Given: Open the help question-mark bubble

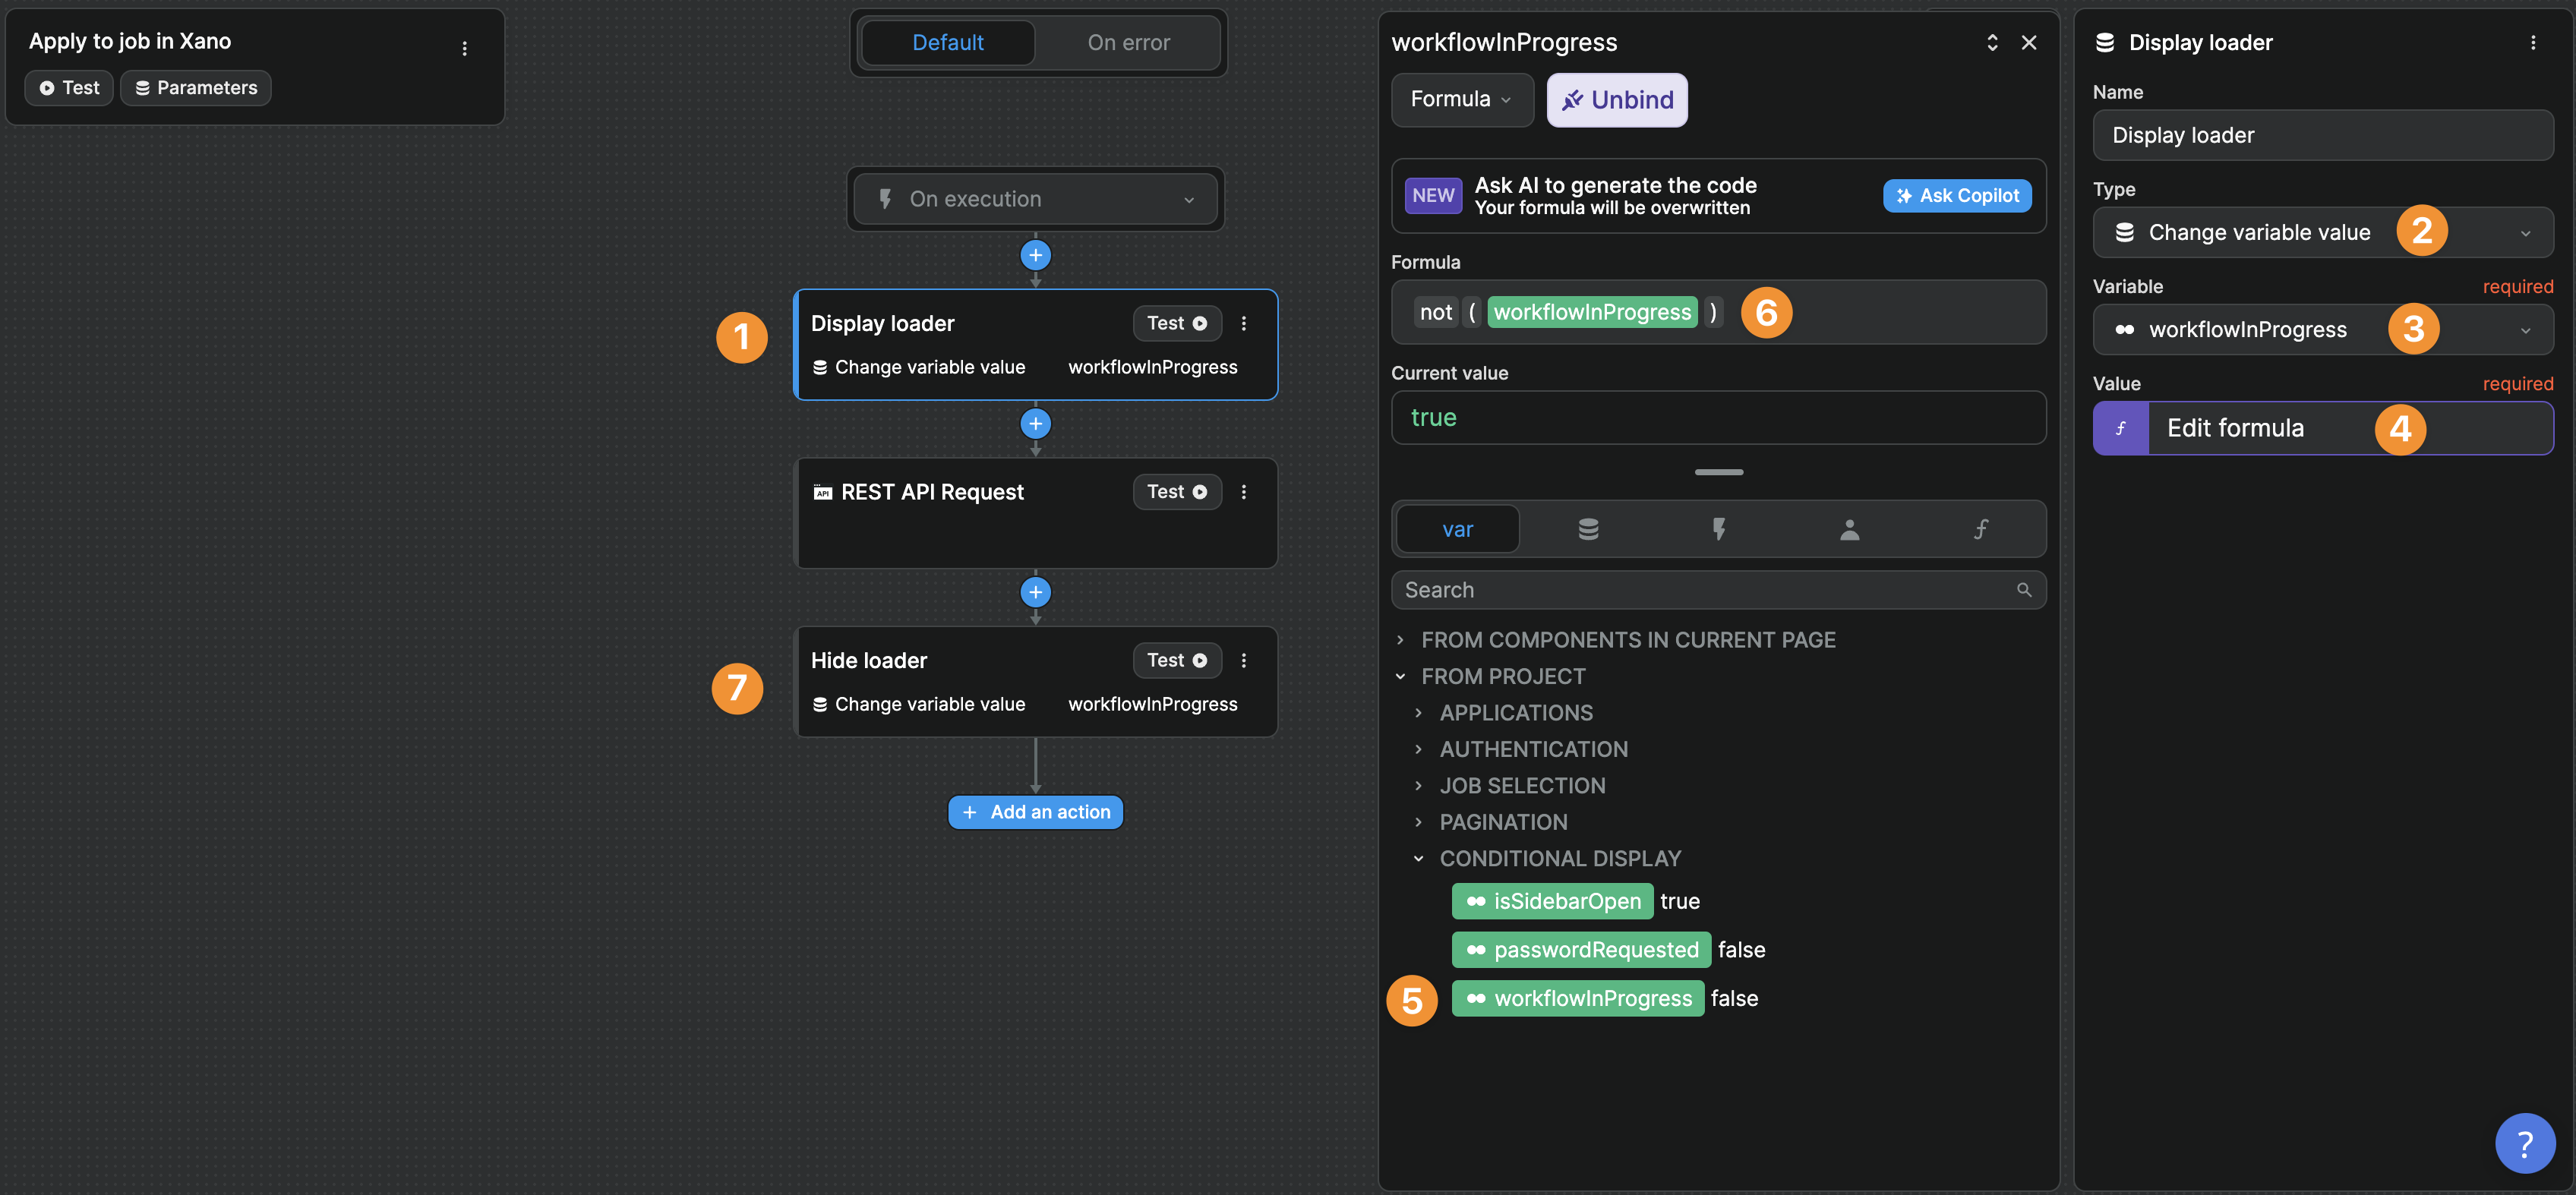Looking at the screenshot, I should coord(2524,1142).
